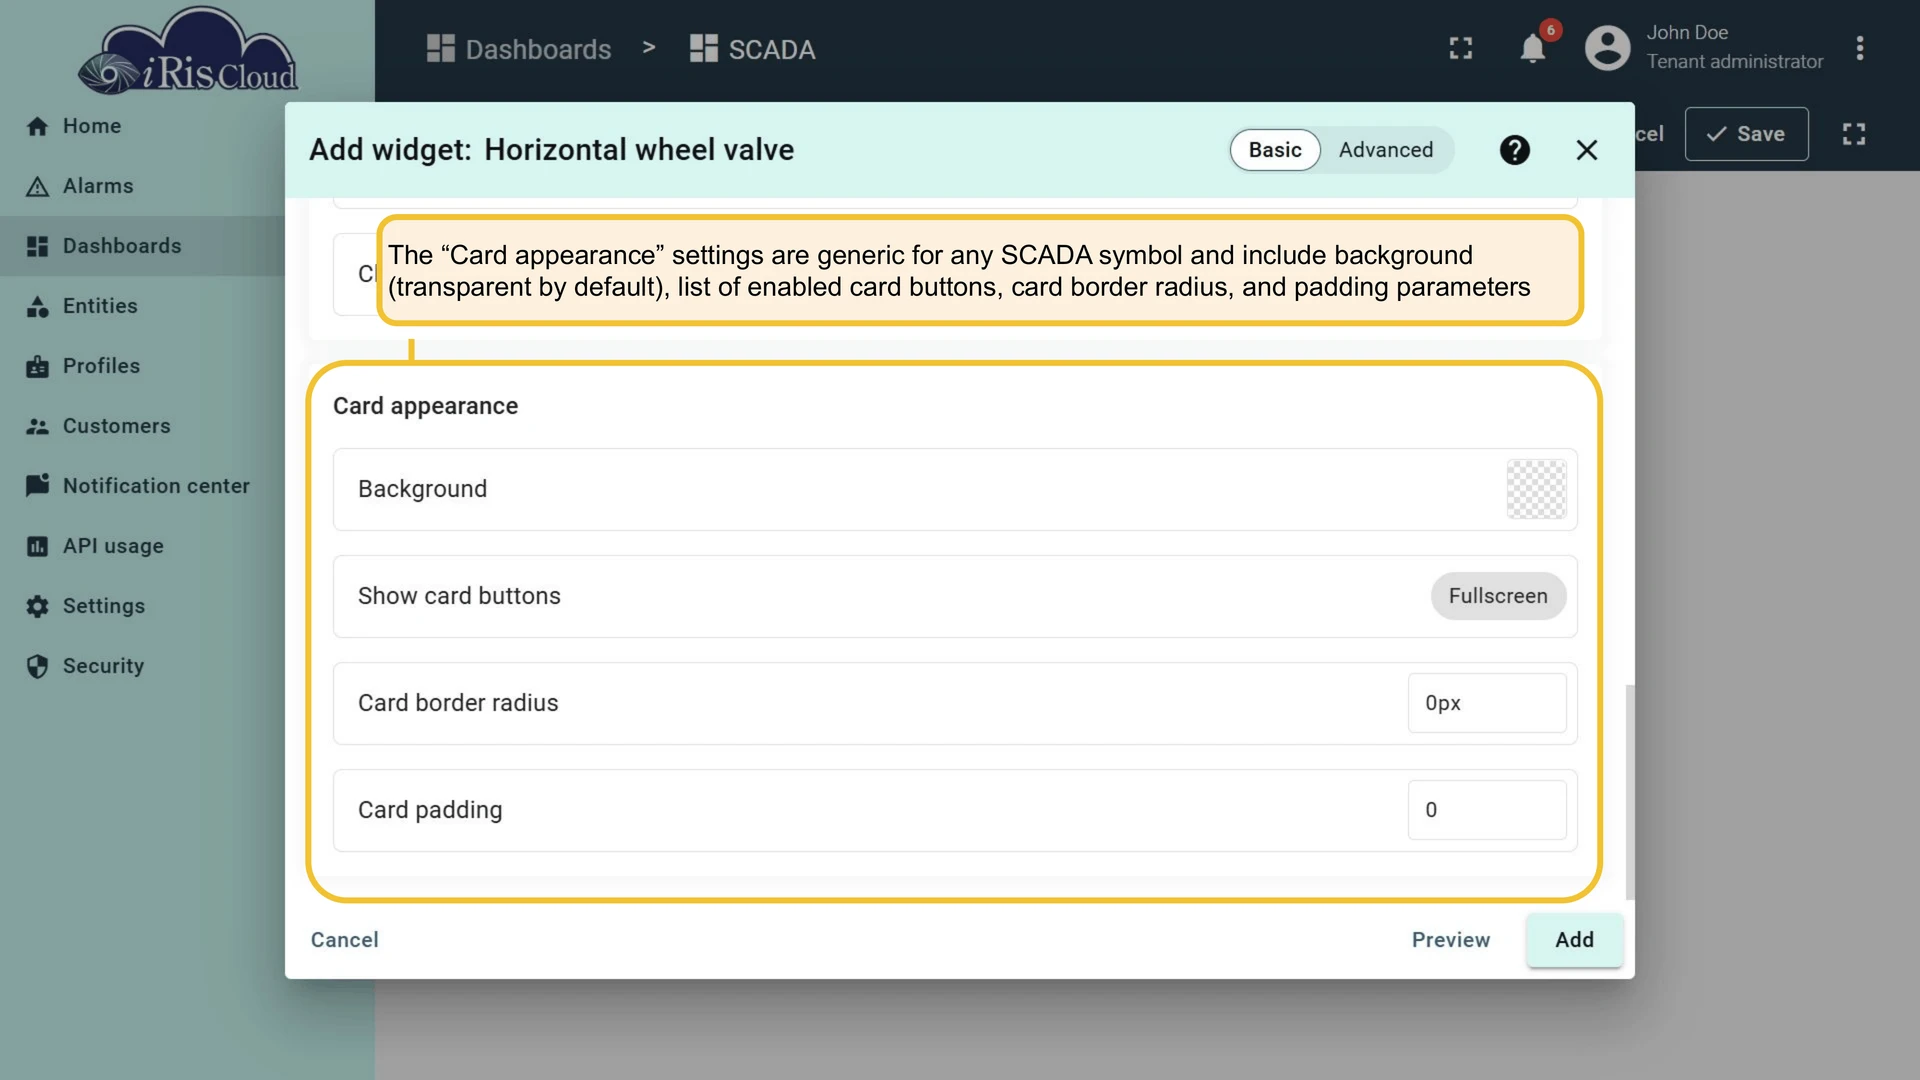Viewport: 1920px width, 1080px height.
Task: Open API usage menu item
Action: pos(142,546)
